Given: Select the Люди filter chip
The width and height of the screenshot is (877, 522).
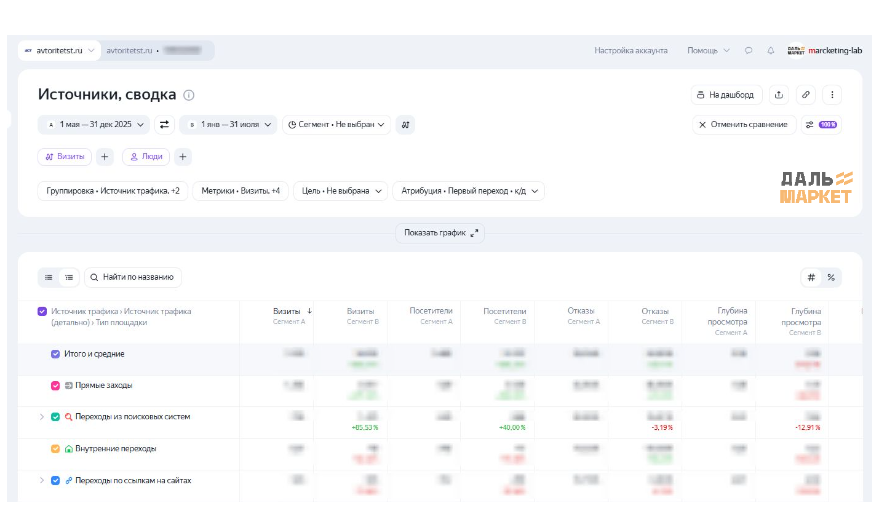Looking at the screenshot, I should 146,157.
